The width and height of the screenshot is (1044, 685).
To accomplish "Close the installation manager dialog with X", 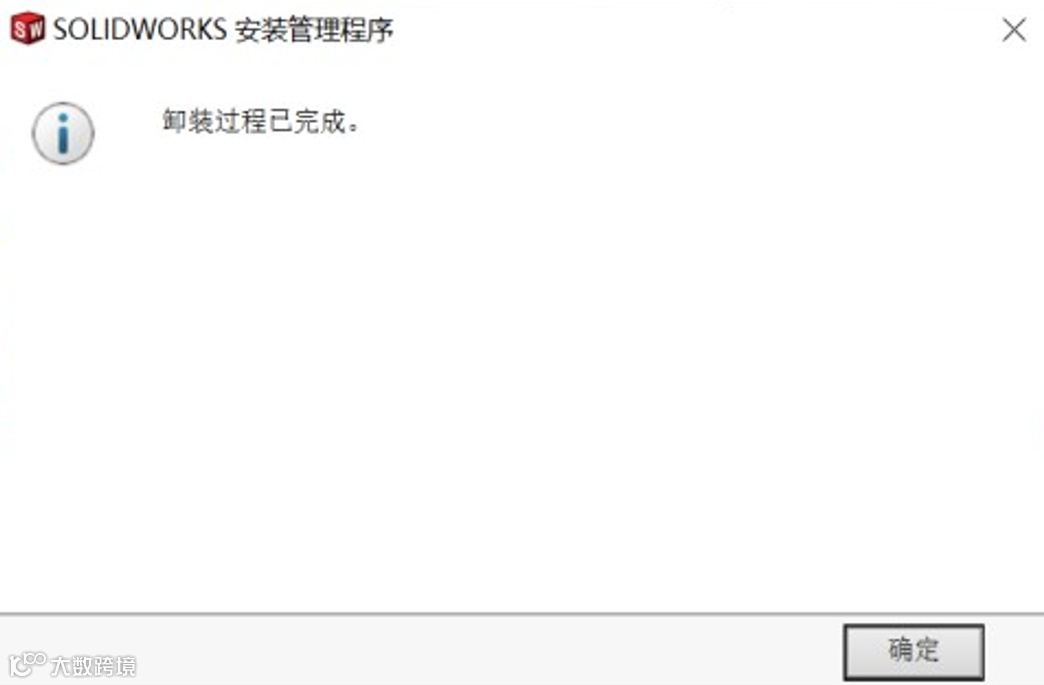I will tap(1014, 29).
